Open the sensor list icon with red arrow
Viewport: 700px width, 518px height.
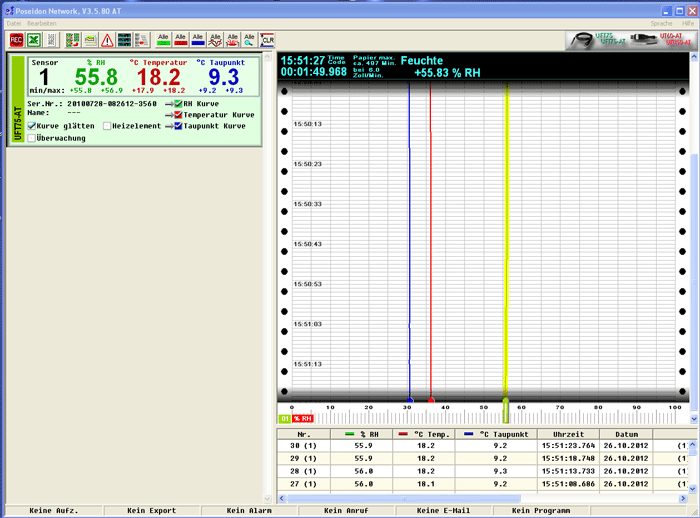point(72,40)
